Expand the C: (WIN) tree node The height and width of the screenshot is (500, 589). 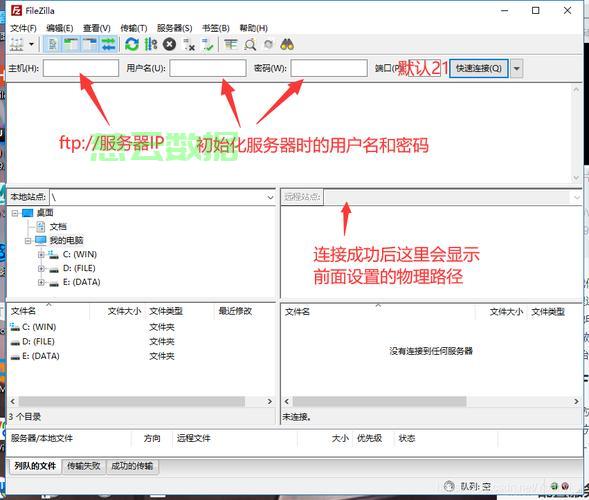(x=41, y=255)
